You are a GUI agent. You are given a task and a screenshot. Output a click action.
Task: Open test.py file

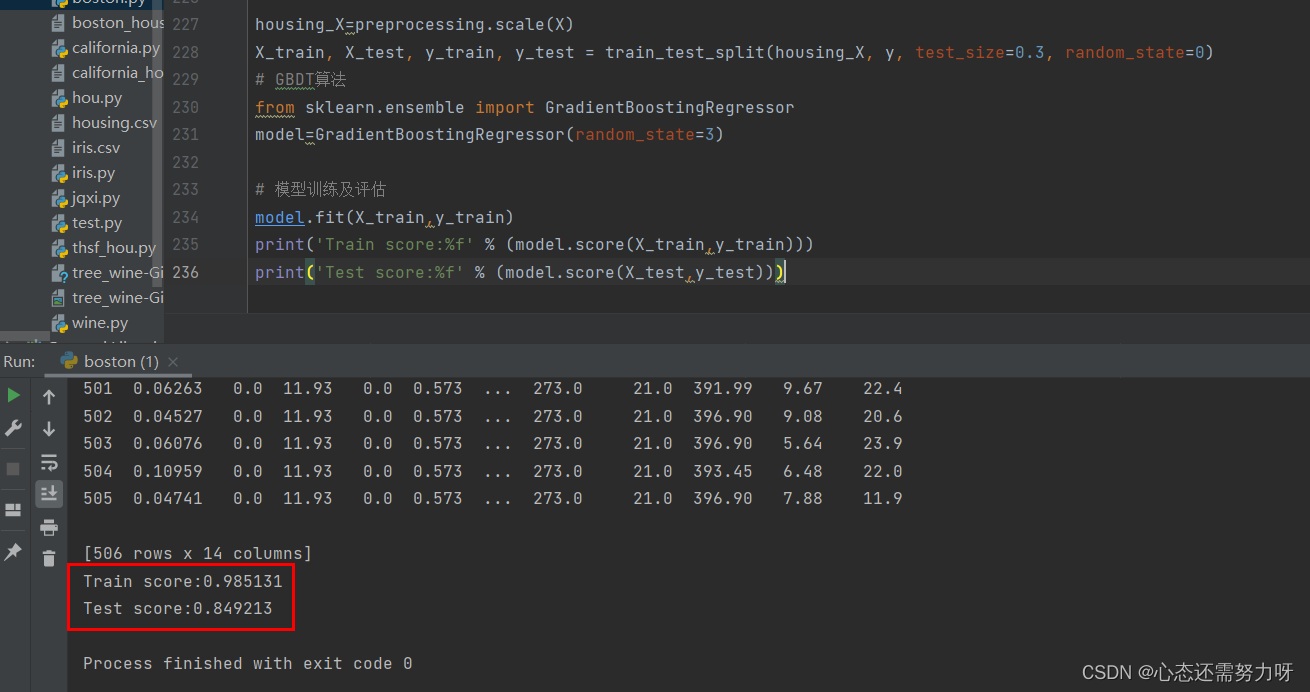(x=97, y=223)
